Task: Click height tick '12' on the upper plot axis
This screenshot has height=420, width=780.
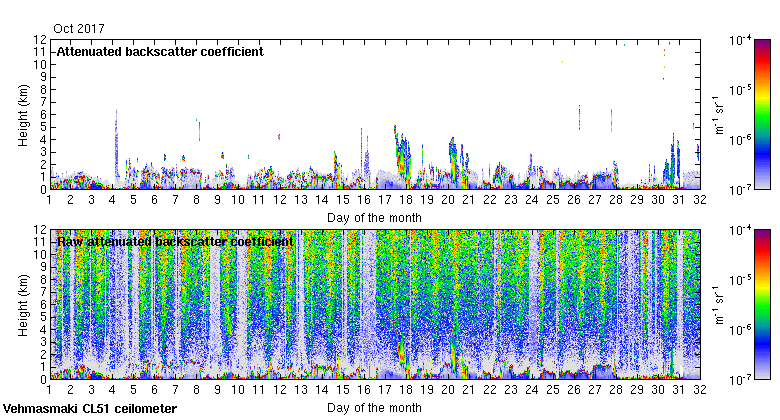Action: pyautogui.click(x=40, y=40)
